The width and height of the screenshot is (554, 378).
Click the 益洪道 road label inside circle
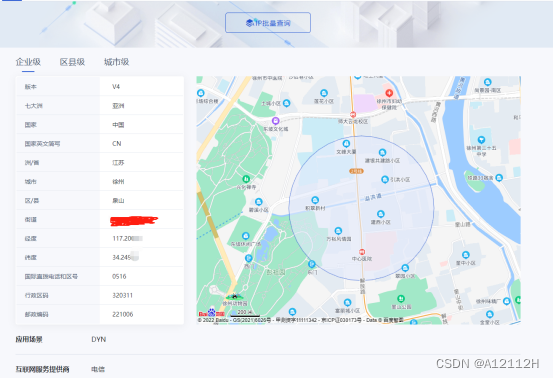coord(373,197)
